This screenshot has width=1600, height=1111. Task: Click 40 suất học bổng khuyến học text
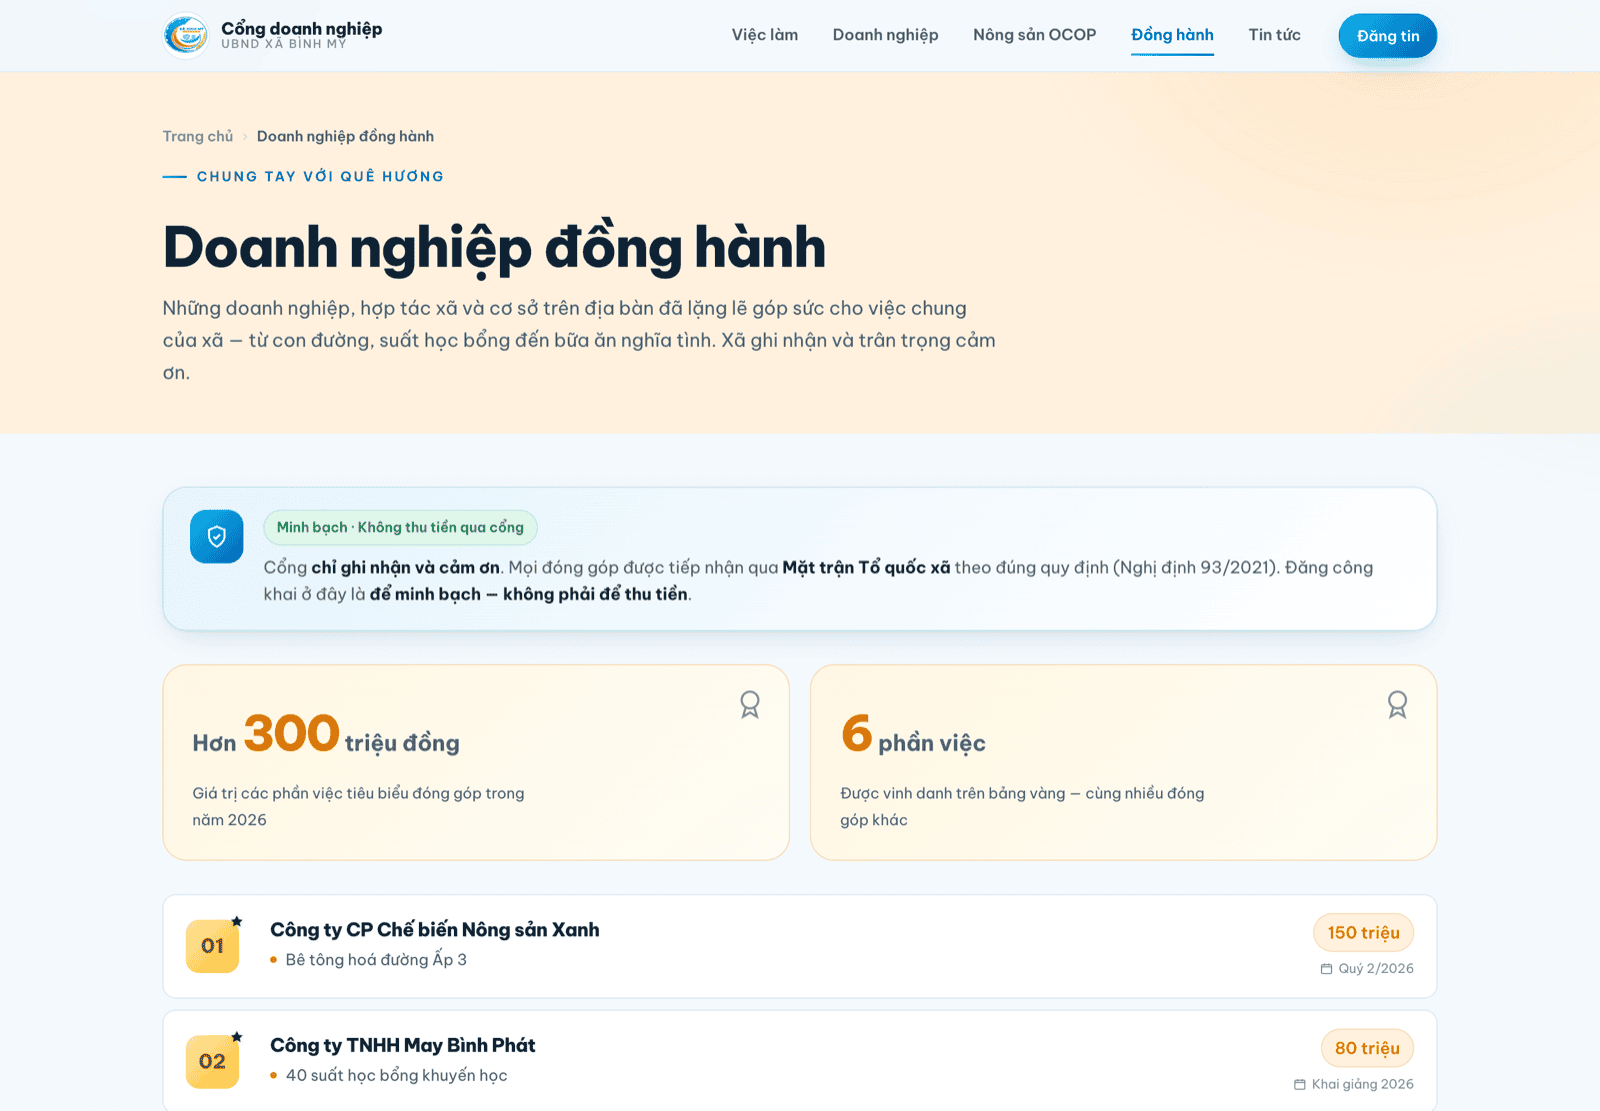pos(396,1075)
